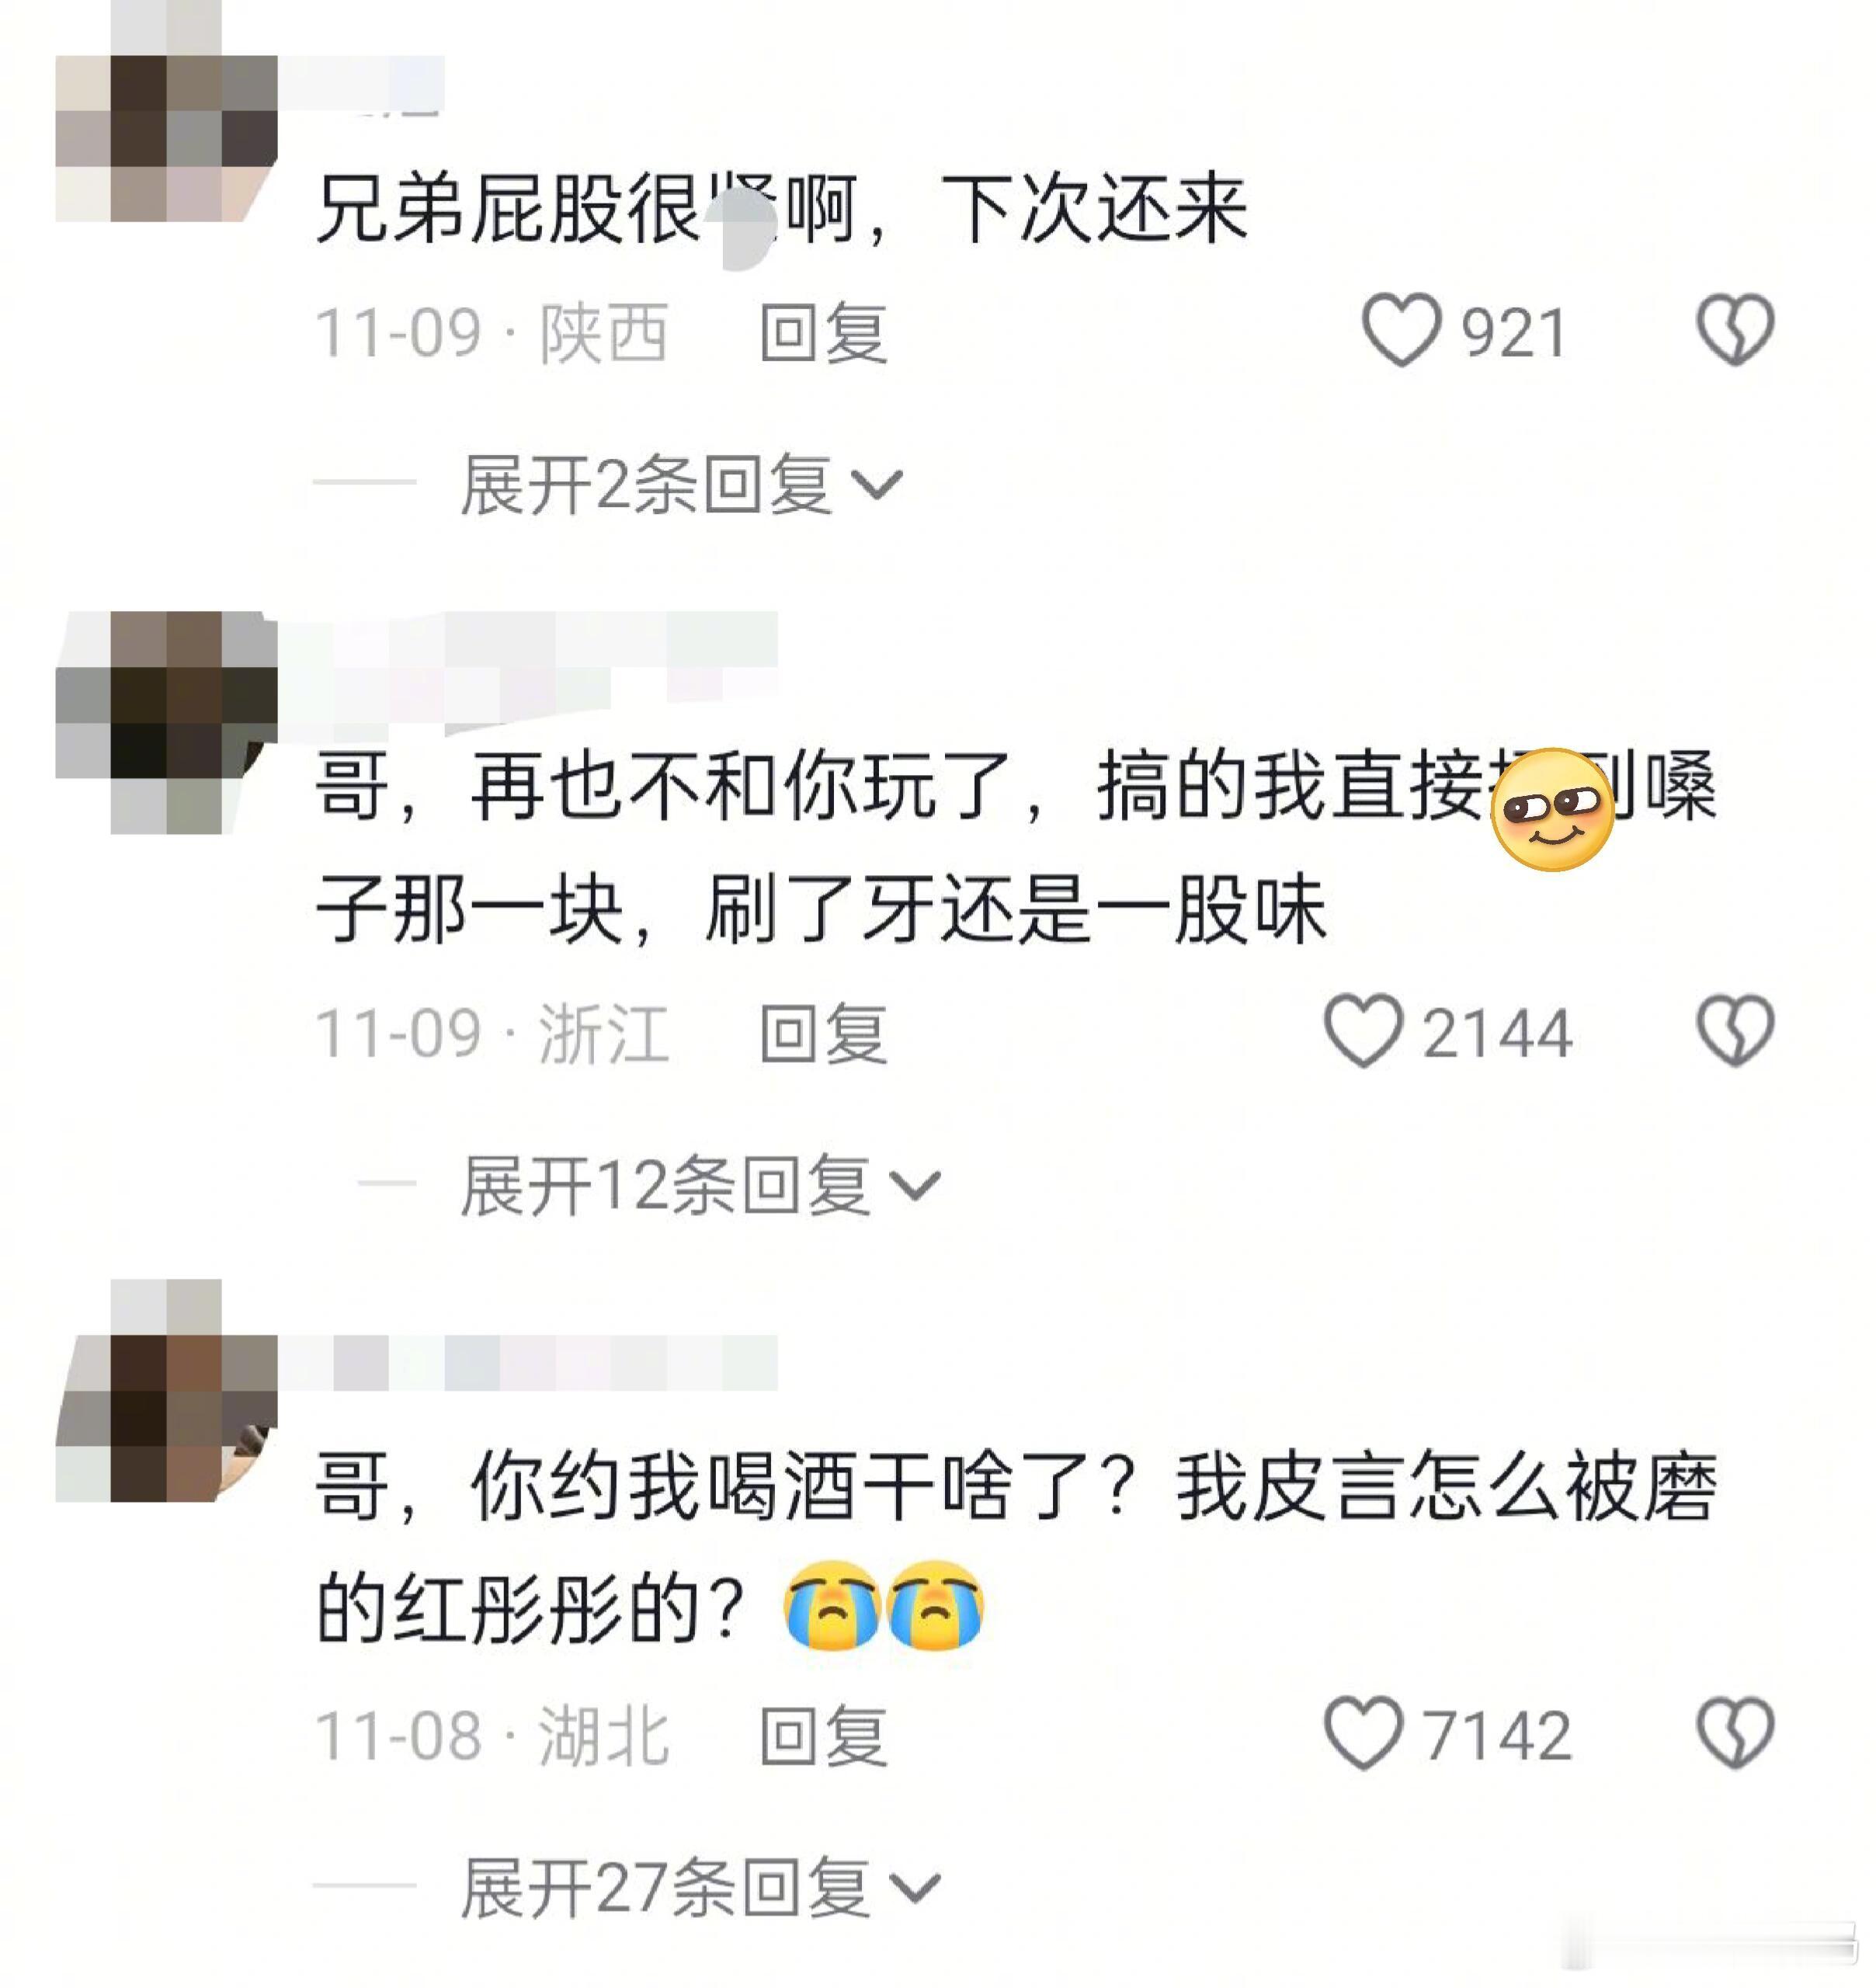
Task: Like the comment with 7142 likes
Action: click(1363, 1733)
